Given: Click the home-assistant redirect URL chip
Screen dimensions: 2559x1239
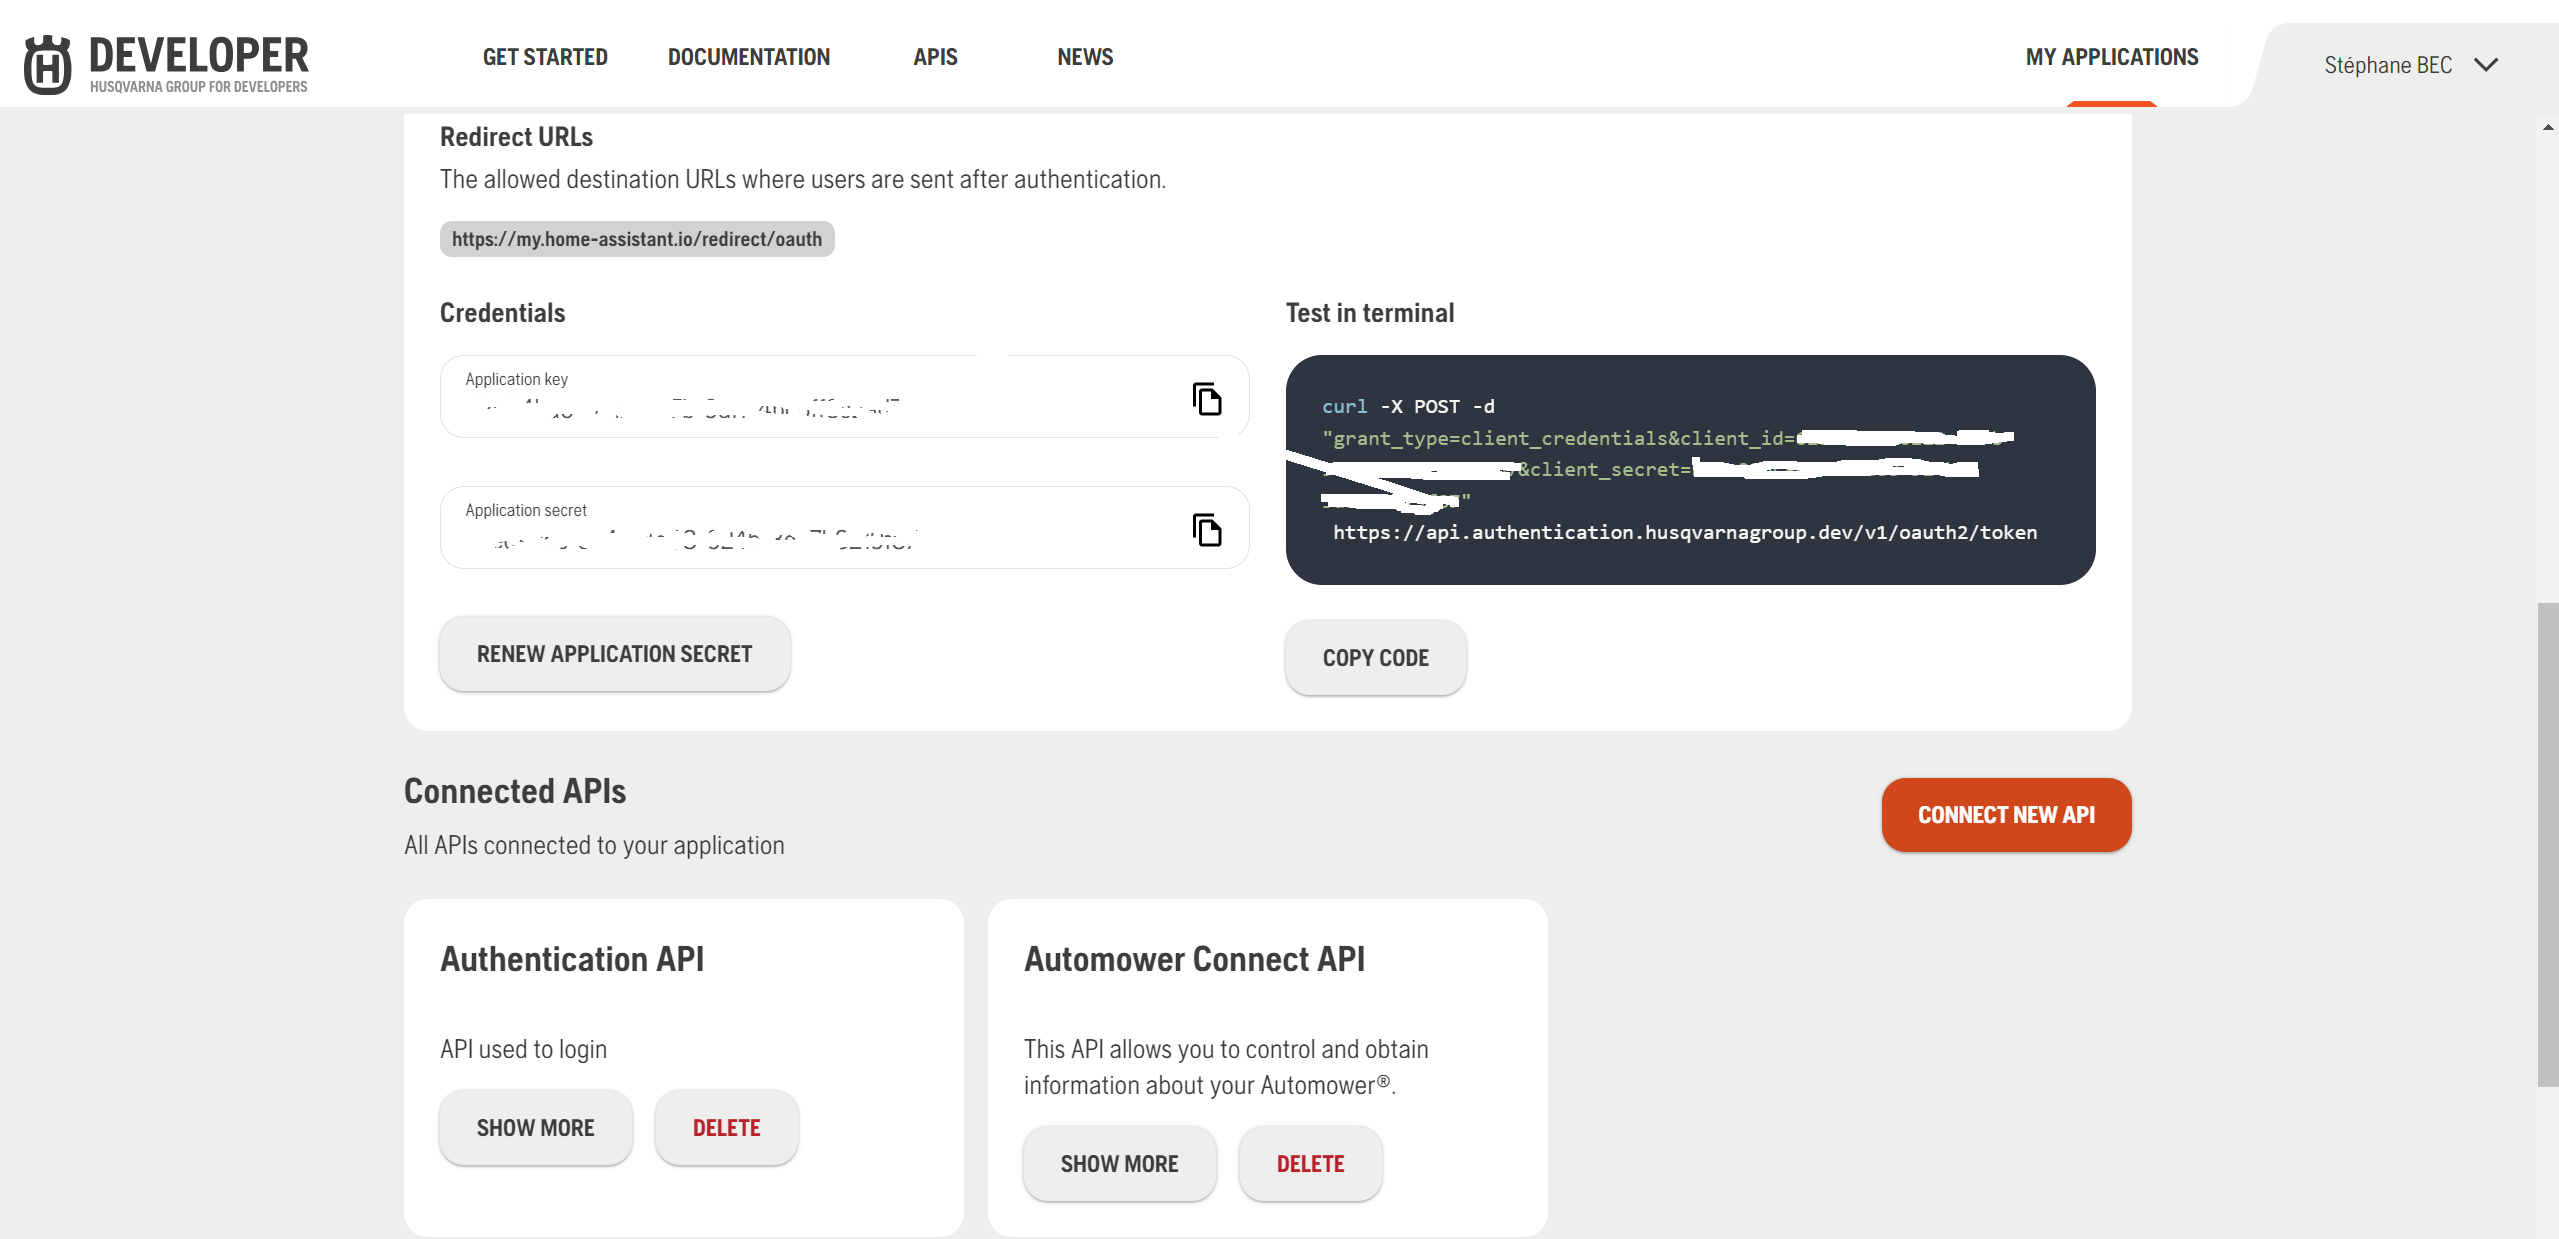Looking at the screenshot, I should pos(637,239).
